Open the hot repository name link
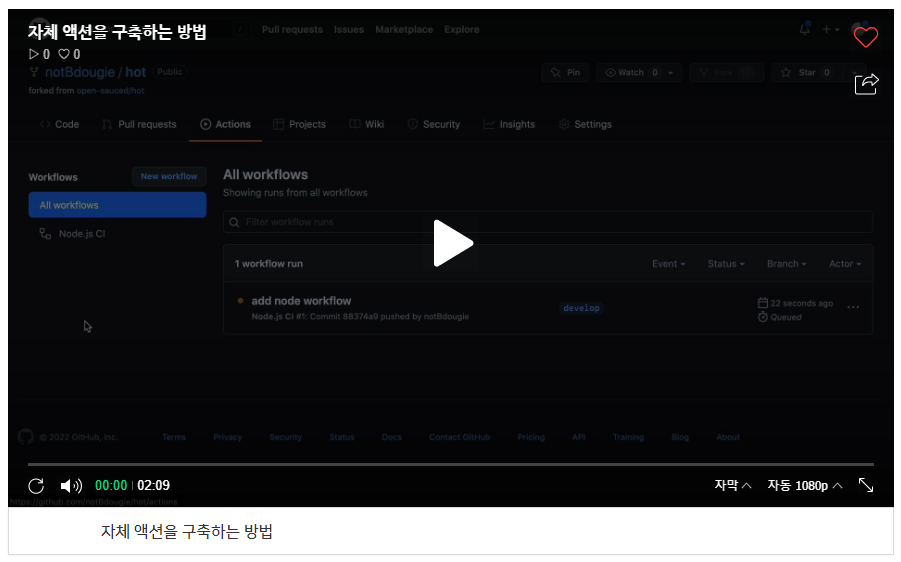The width and height of the screenshot is (901, 562). point(136,72)
